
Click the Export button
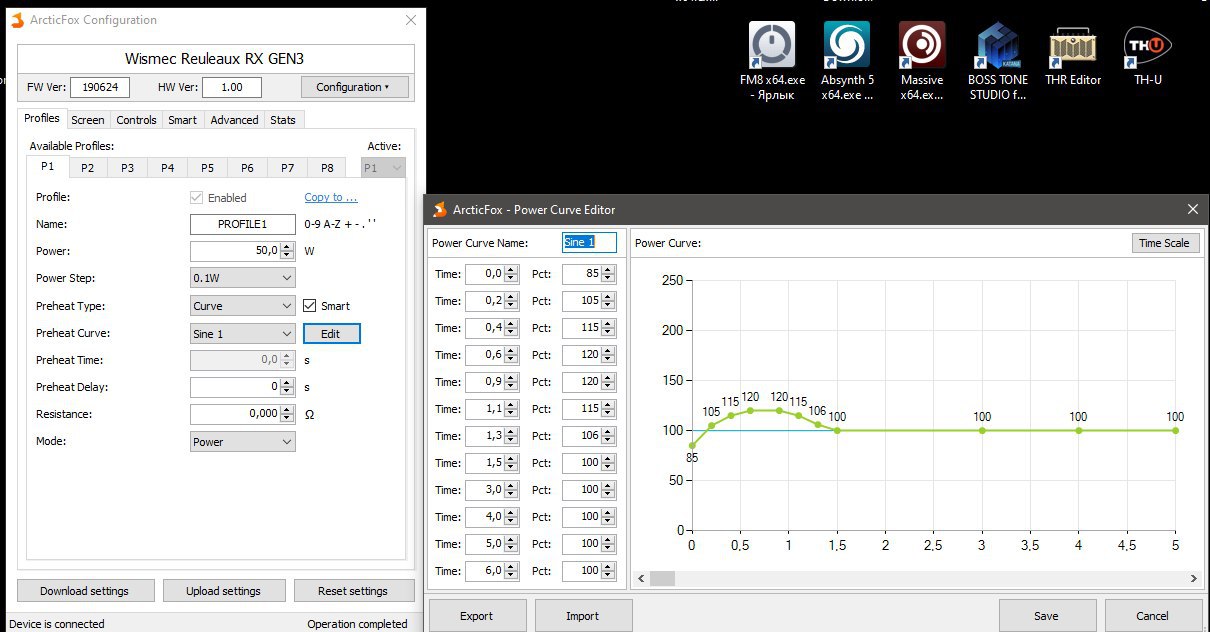tap(477, 616)
